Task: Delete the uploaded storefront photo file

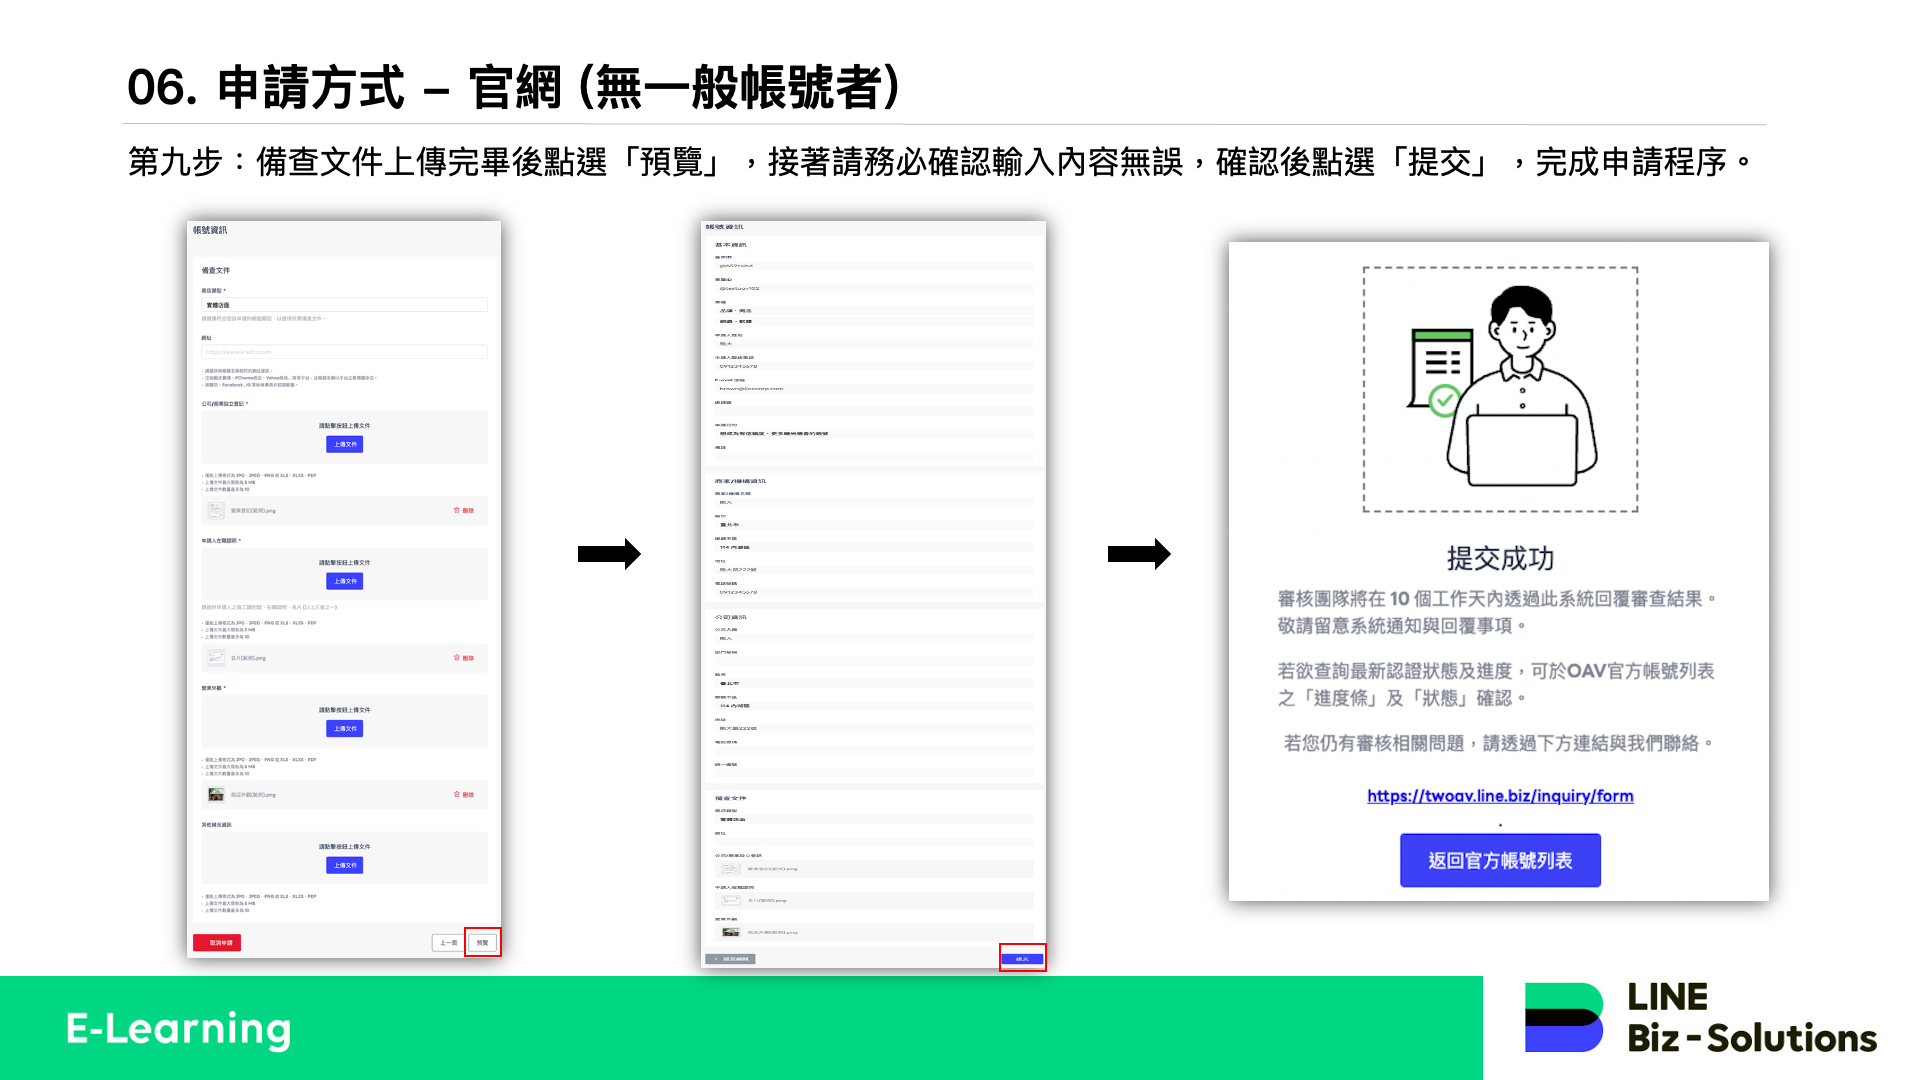Action: point(464,795)
